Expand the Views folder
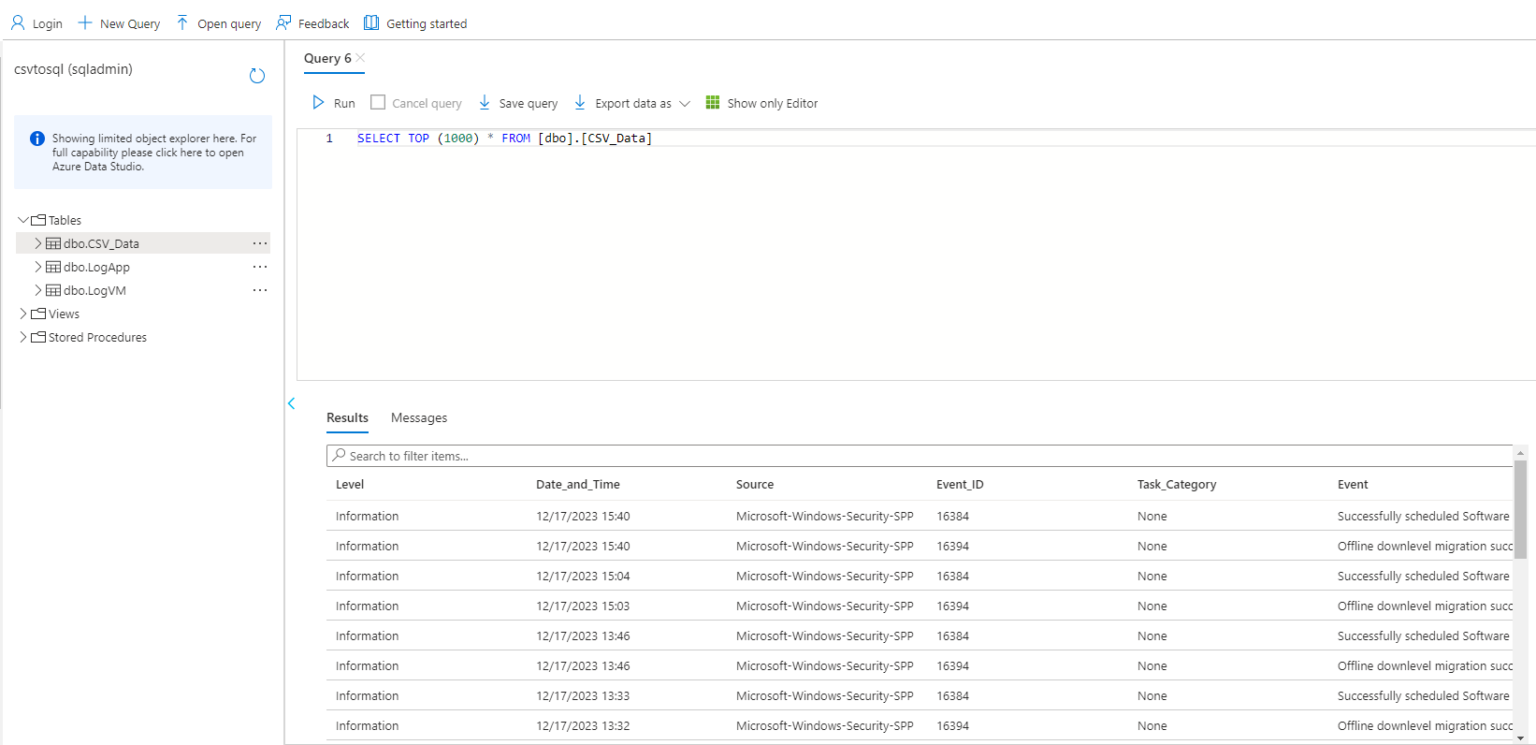Viewport: 1536px width, 745px height. [x=22, y=313]
